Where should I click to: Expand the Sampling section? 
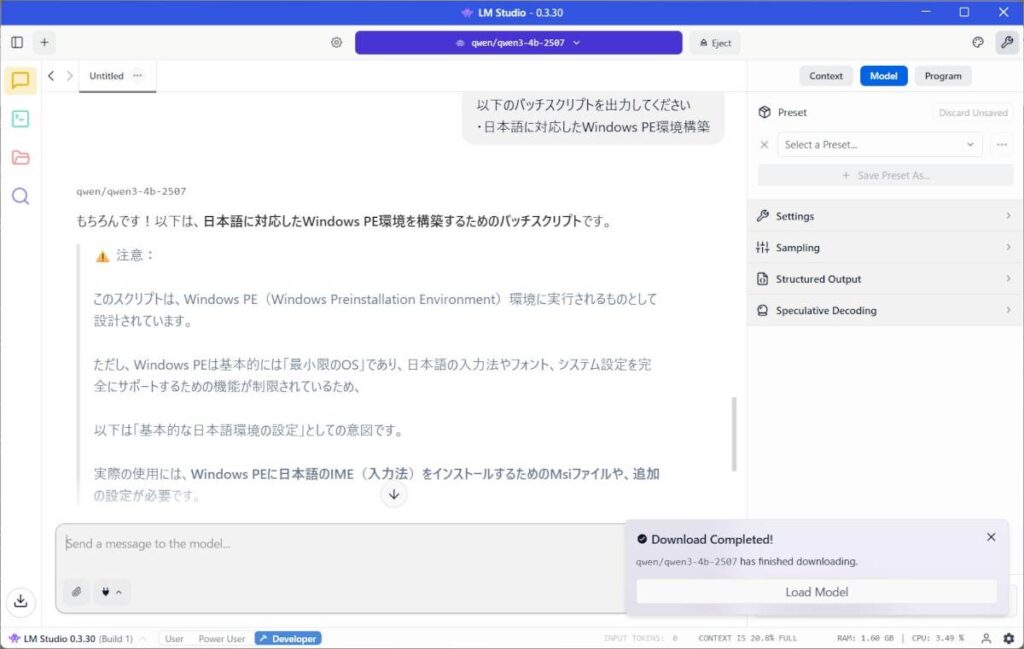pos(884,248)
